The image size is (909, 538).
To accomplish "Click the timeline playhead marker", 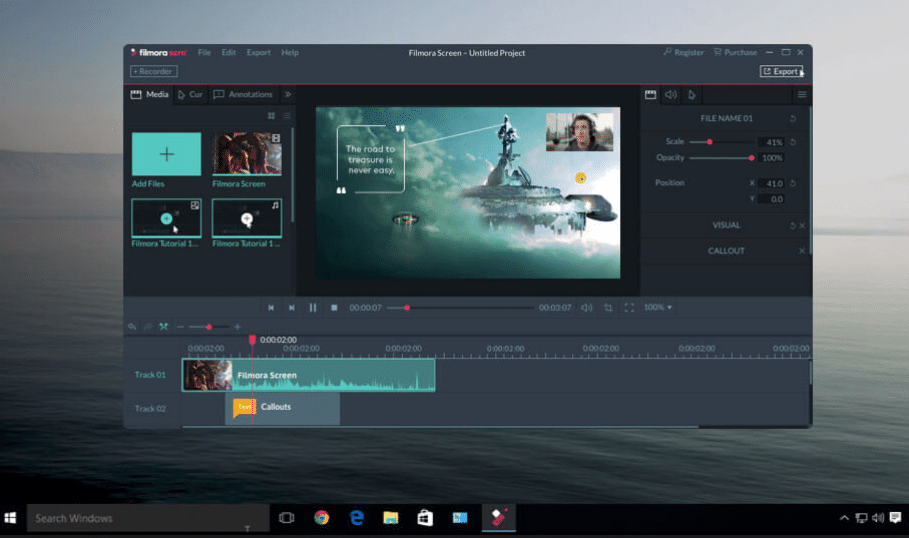I will 252,339.
